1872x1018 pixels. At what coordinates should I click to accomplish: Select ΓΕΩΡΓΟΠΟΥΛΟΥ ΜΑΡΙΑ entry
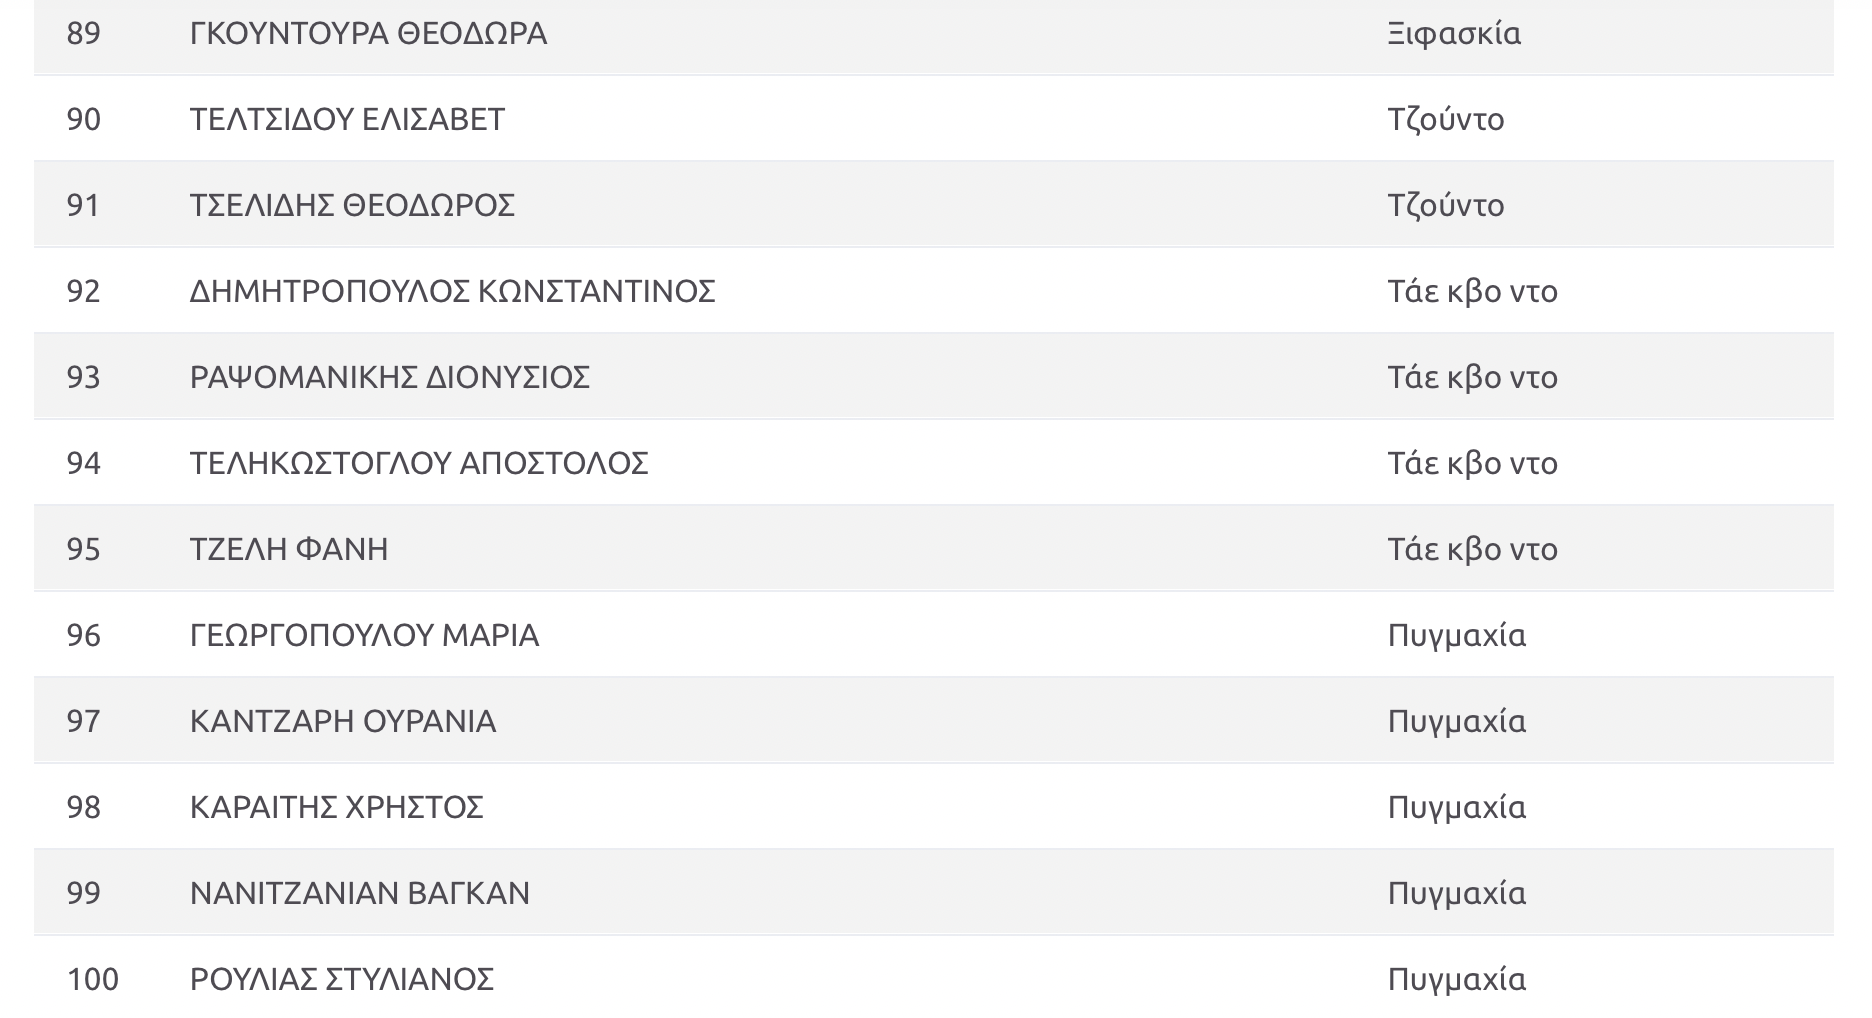(x=364, y=635)
